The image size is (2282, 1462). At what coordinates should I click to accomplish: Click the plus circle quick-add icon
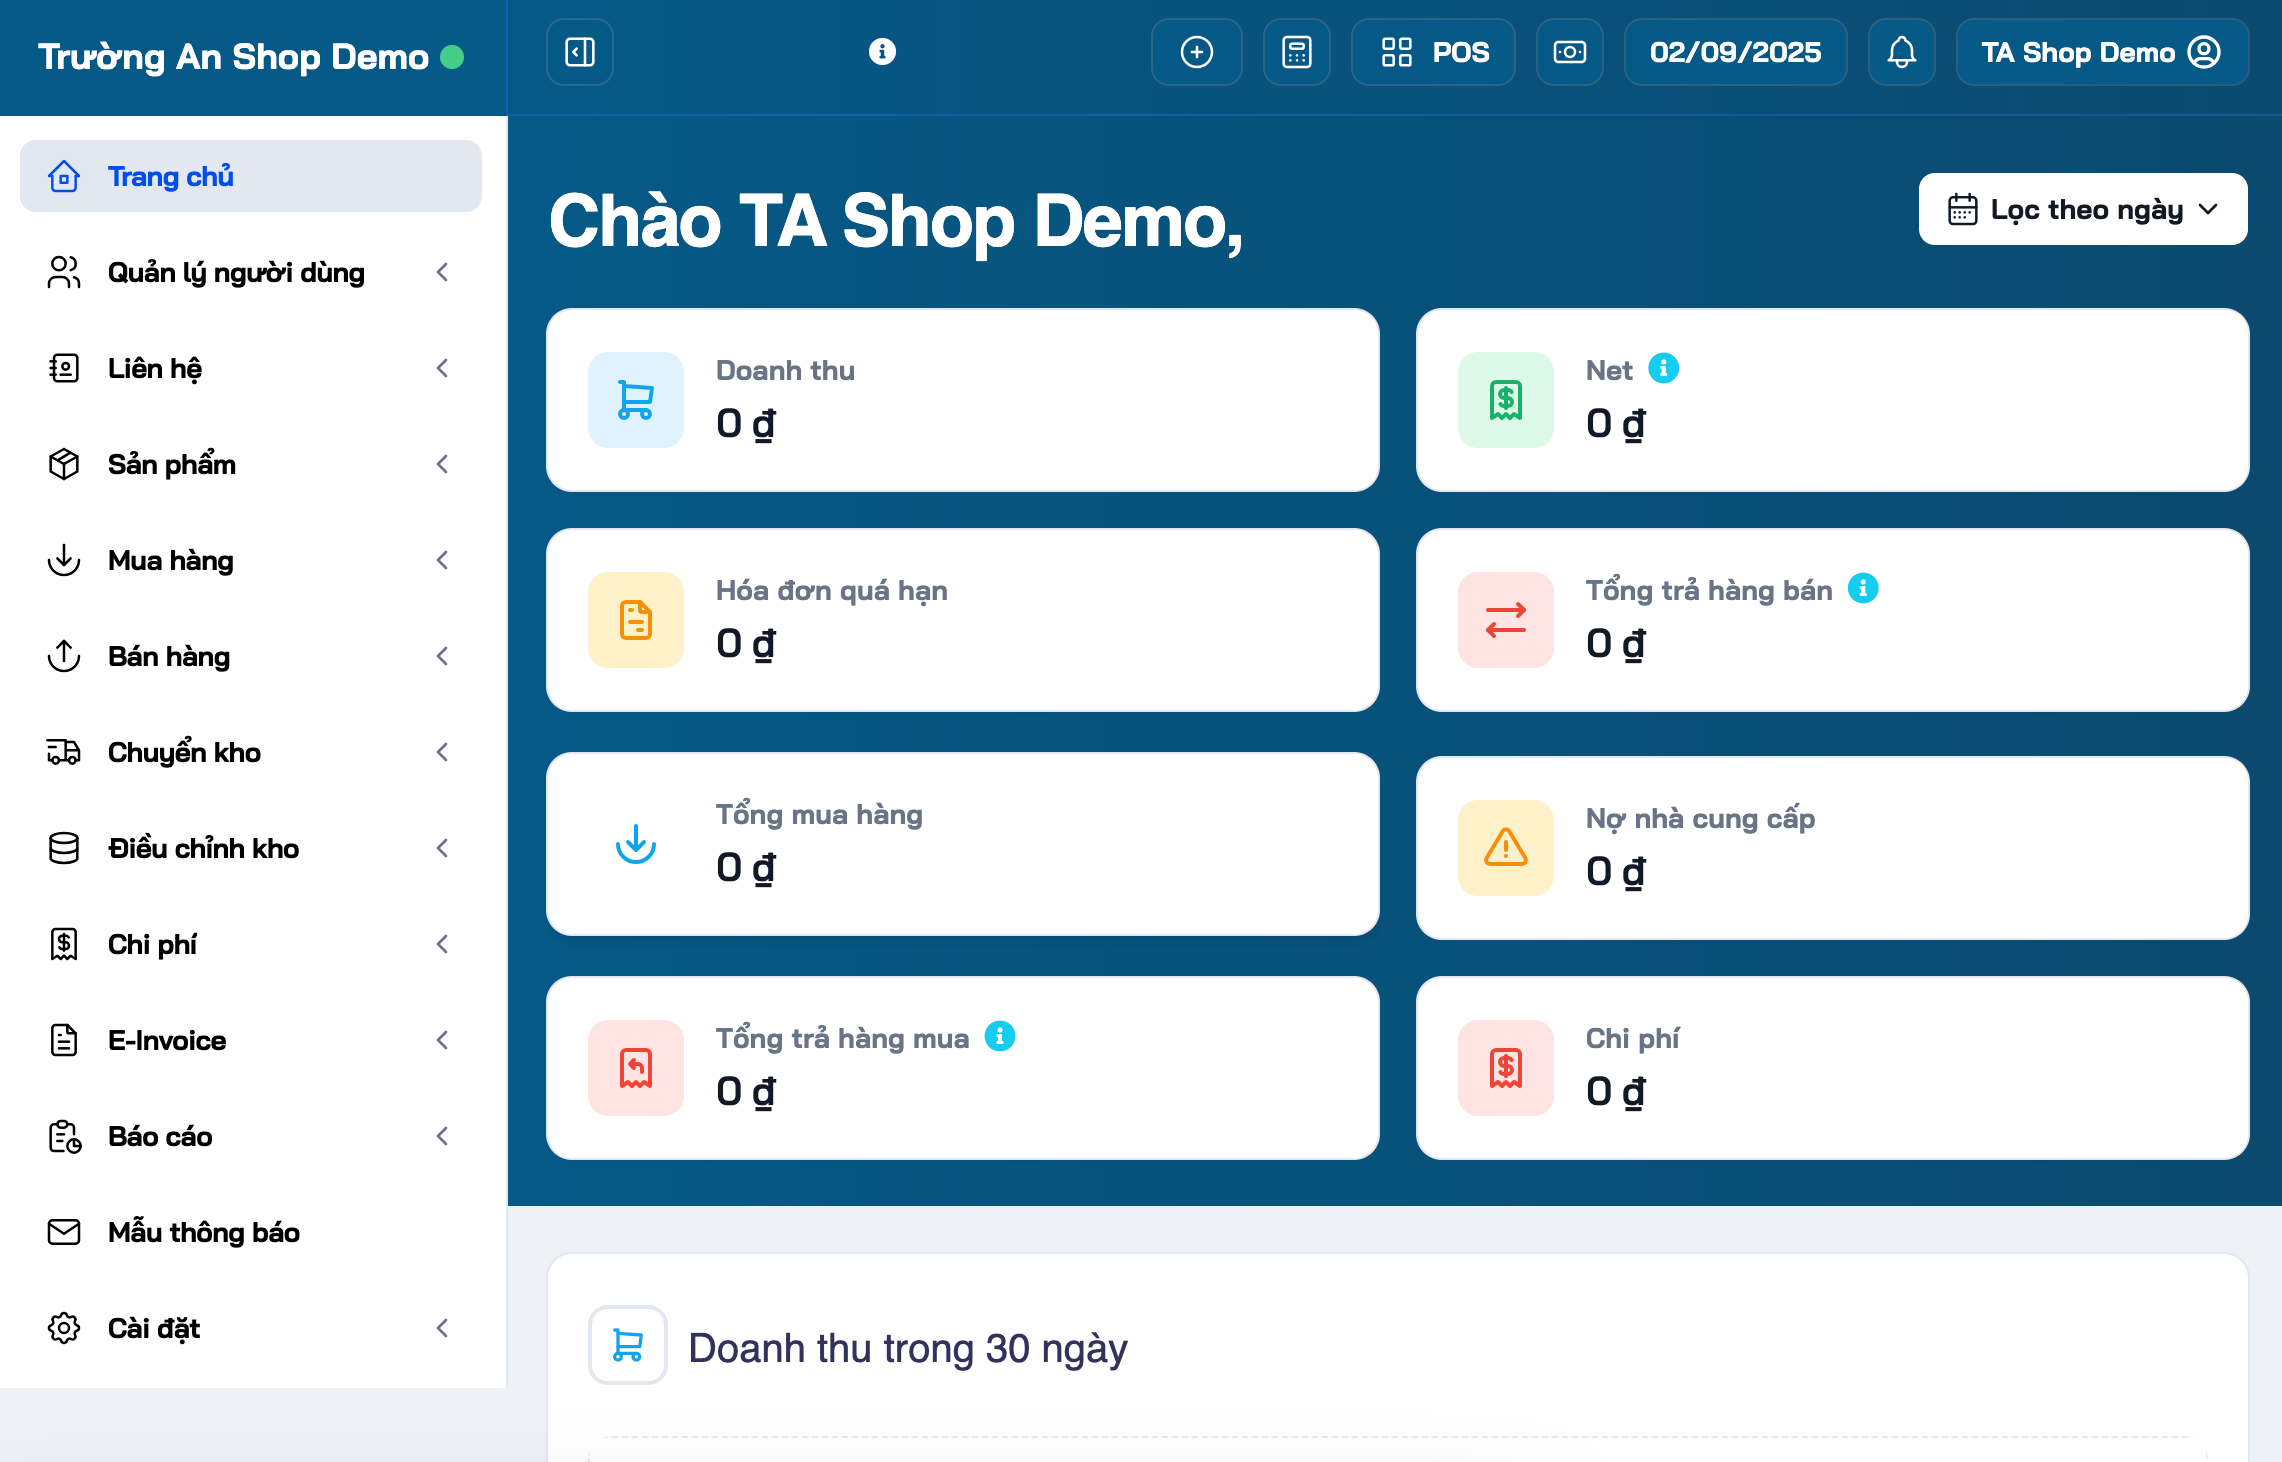point(1196,52)
